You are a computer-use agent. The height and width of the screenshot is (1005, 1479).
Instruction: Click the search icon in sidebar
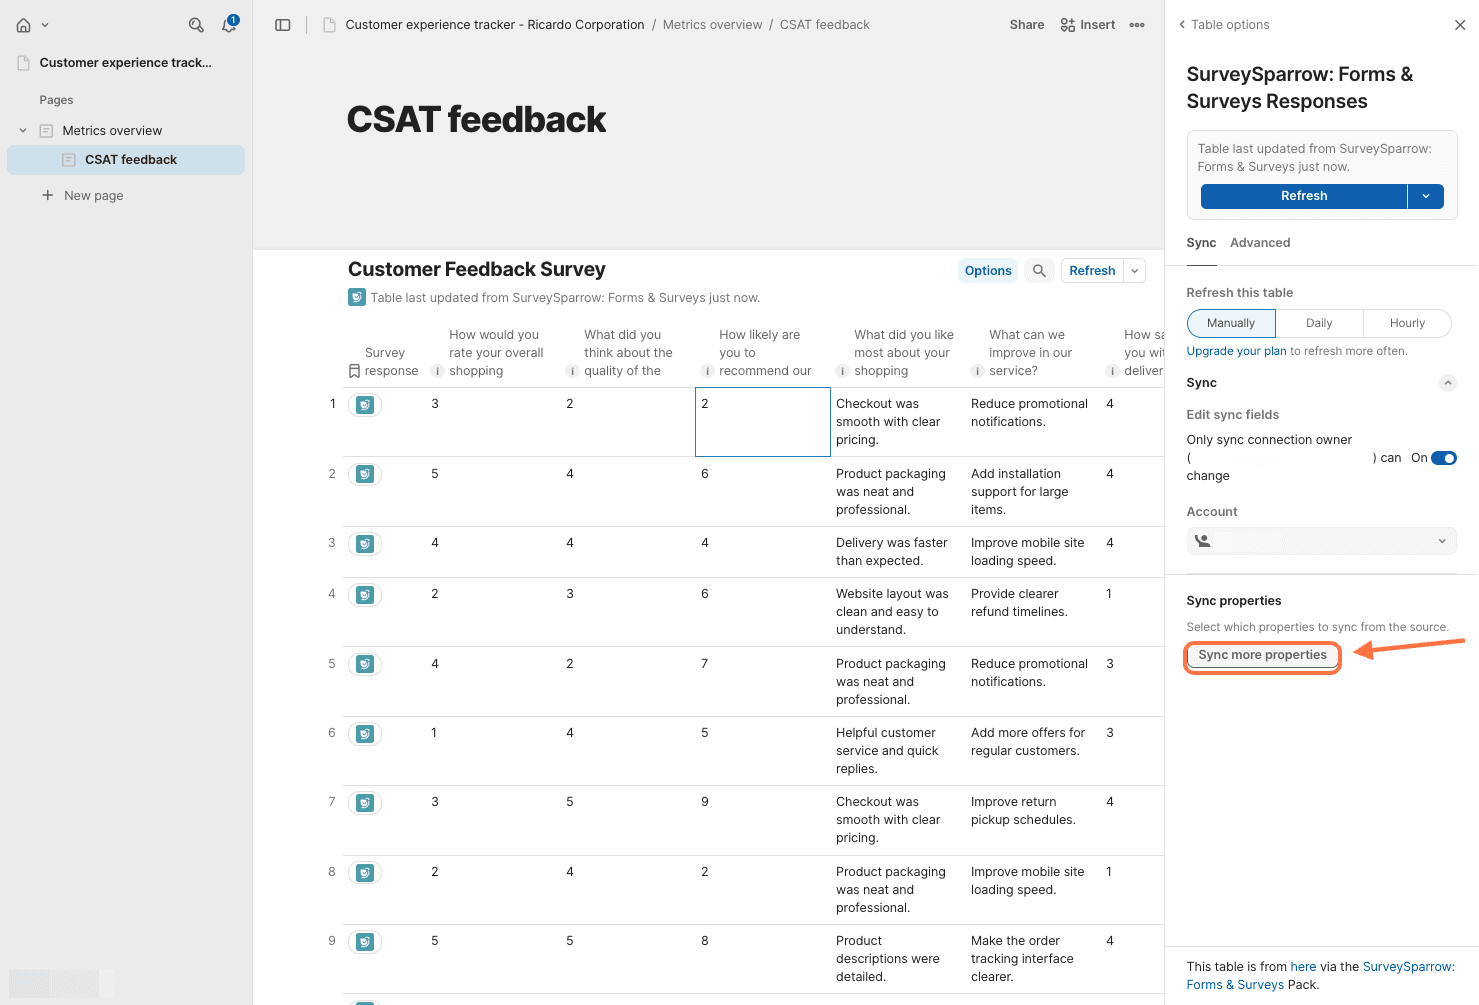(x=196, y=25)
